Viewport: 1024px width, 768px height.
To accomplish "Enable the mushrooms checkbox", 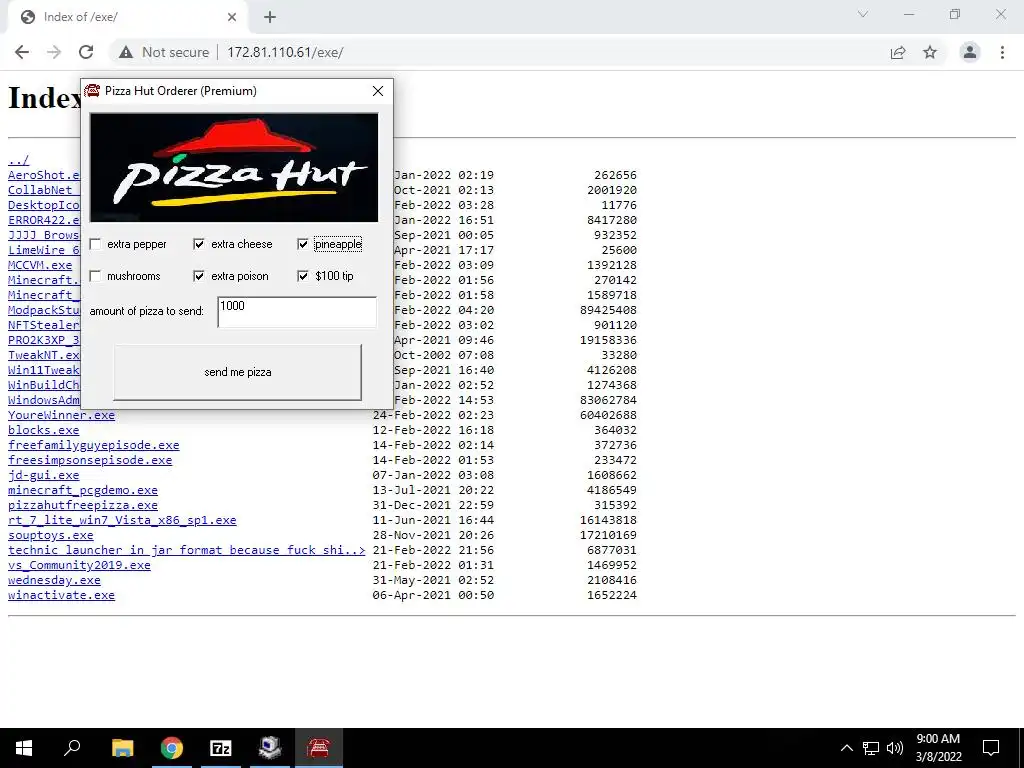I will pos(96,276).
